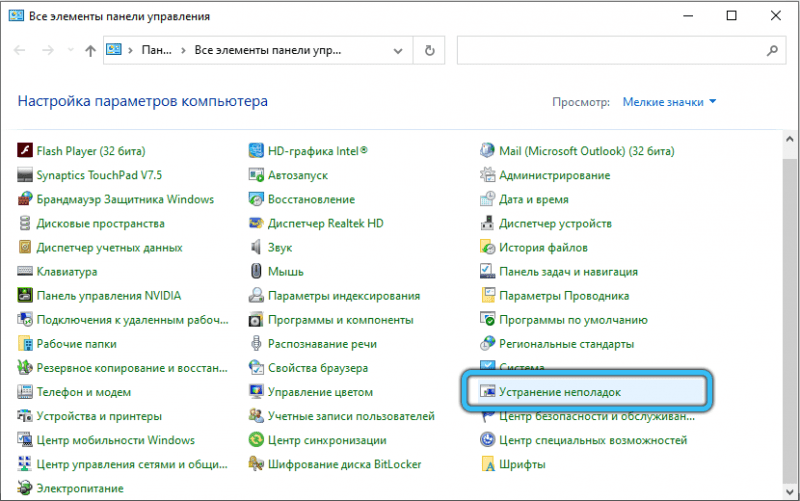Click the scrollbar up arrow

(790, 139)
